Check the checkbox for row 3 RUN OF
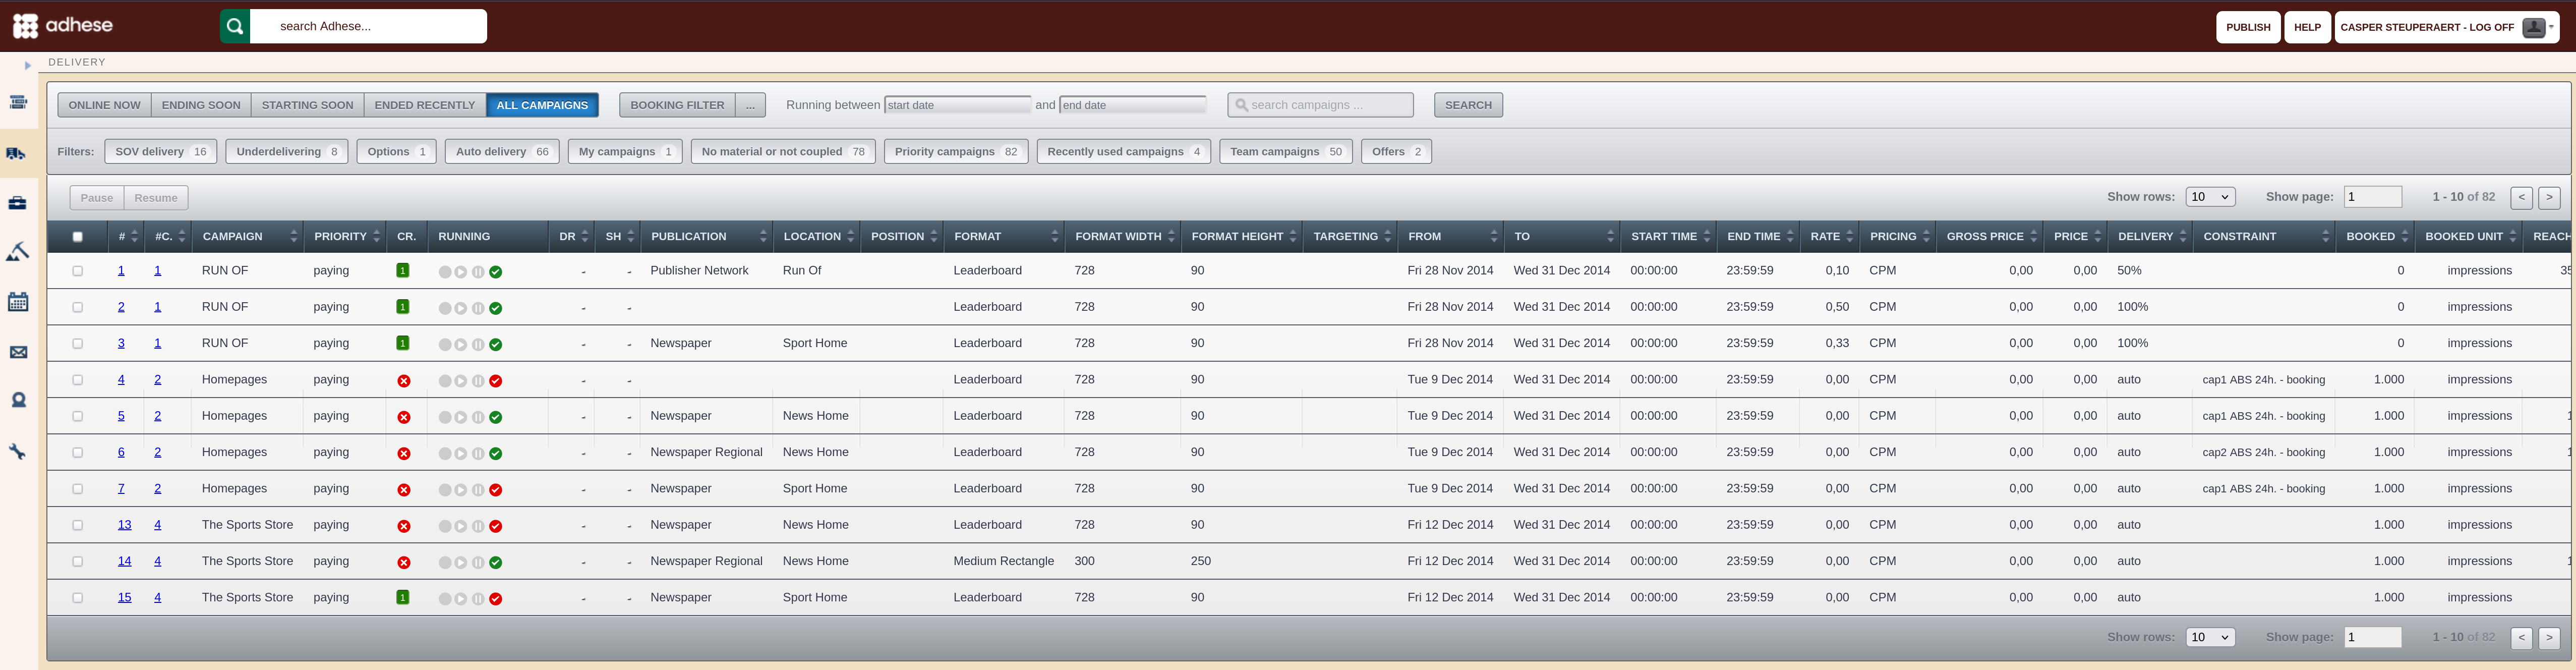This screenshot has width=2576, height=670. [x=77, y=344]
